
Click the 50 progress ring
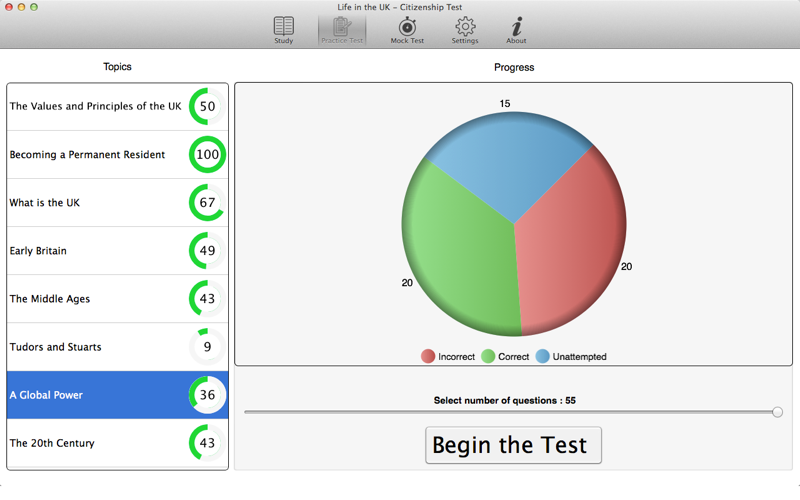coord(207,106)
